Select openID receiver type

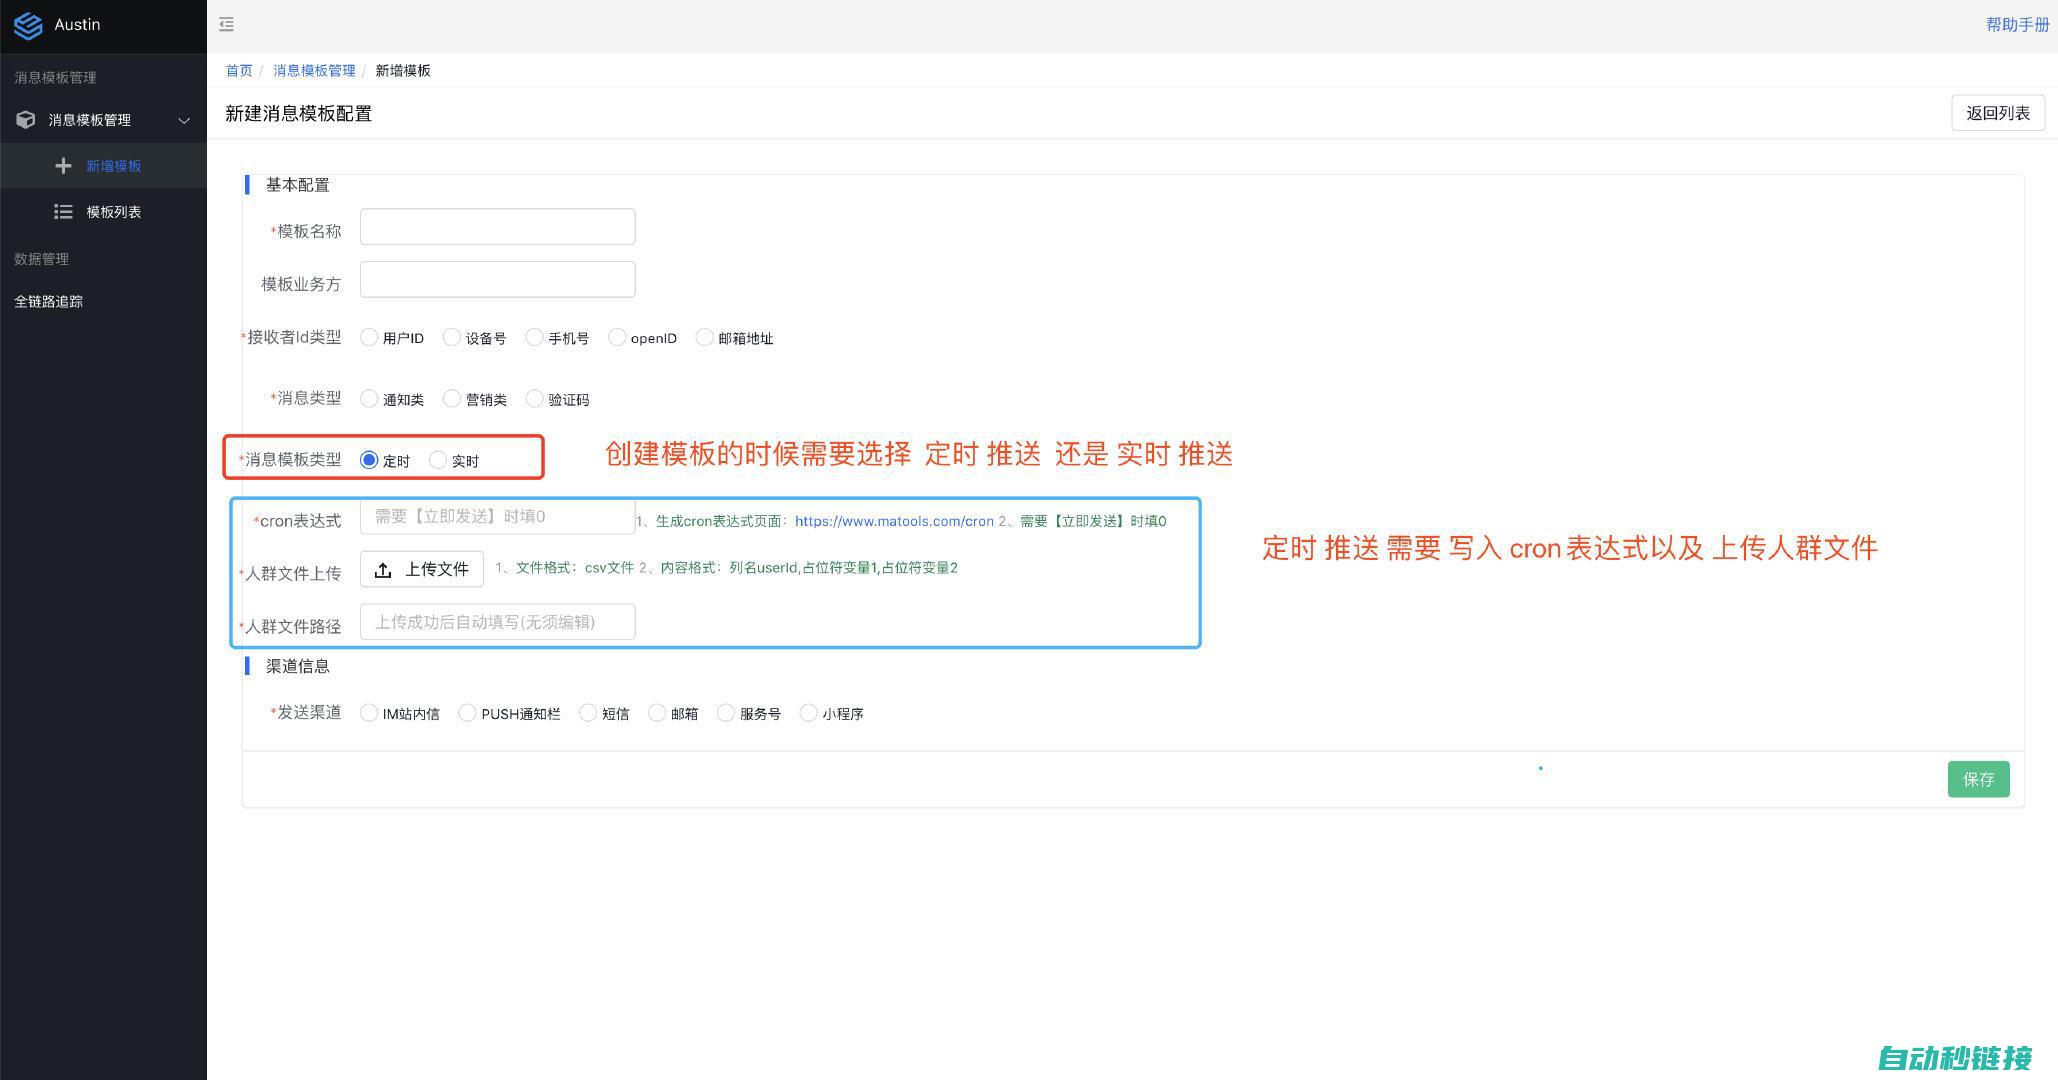coord(617,337)
